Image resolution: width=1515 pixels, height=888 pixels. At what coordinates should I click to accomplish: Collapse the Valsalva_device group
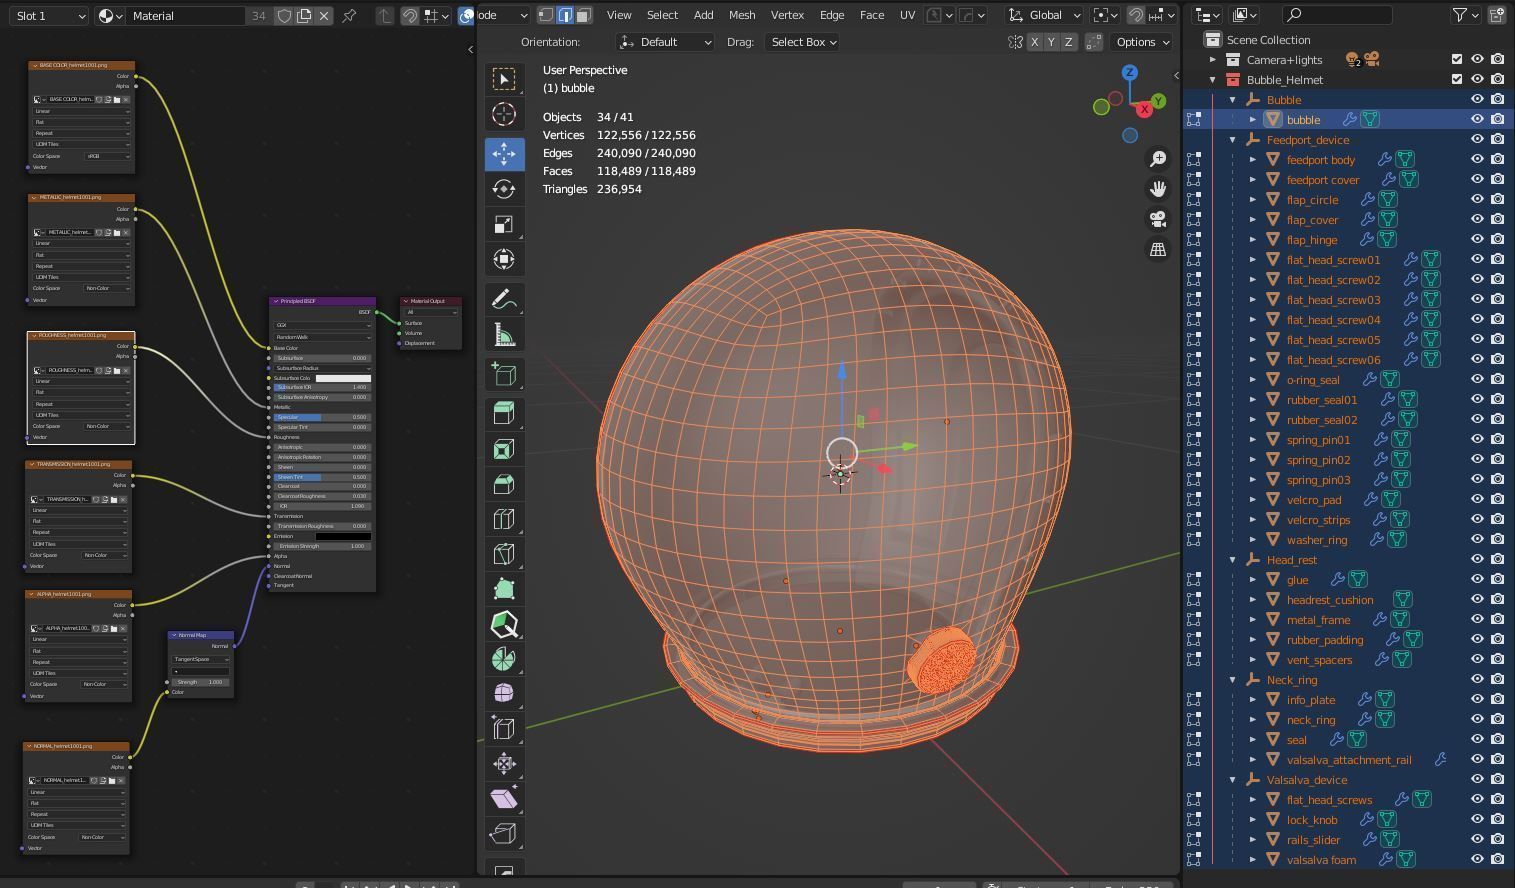(1233, 779)
